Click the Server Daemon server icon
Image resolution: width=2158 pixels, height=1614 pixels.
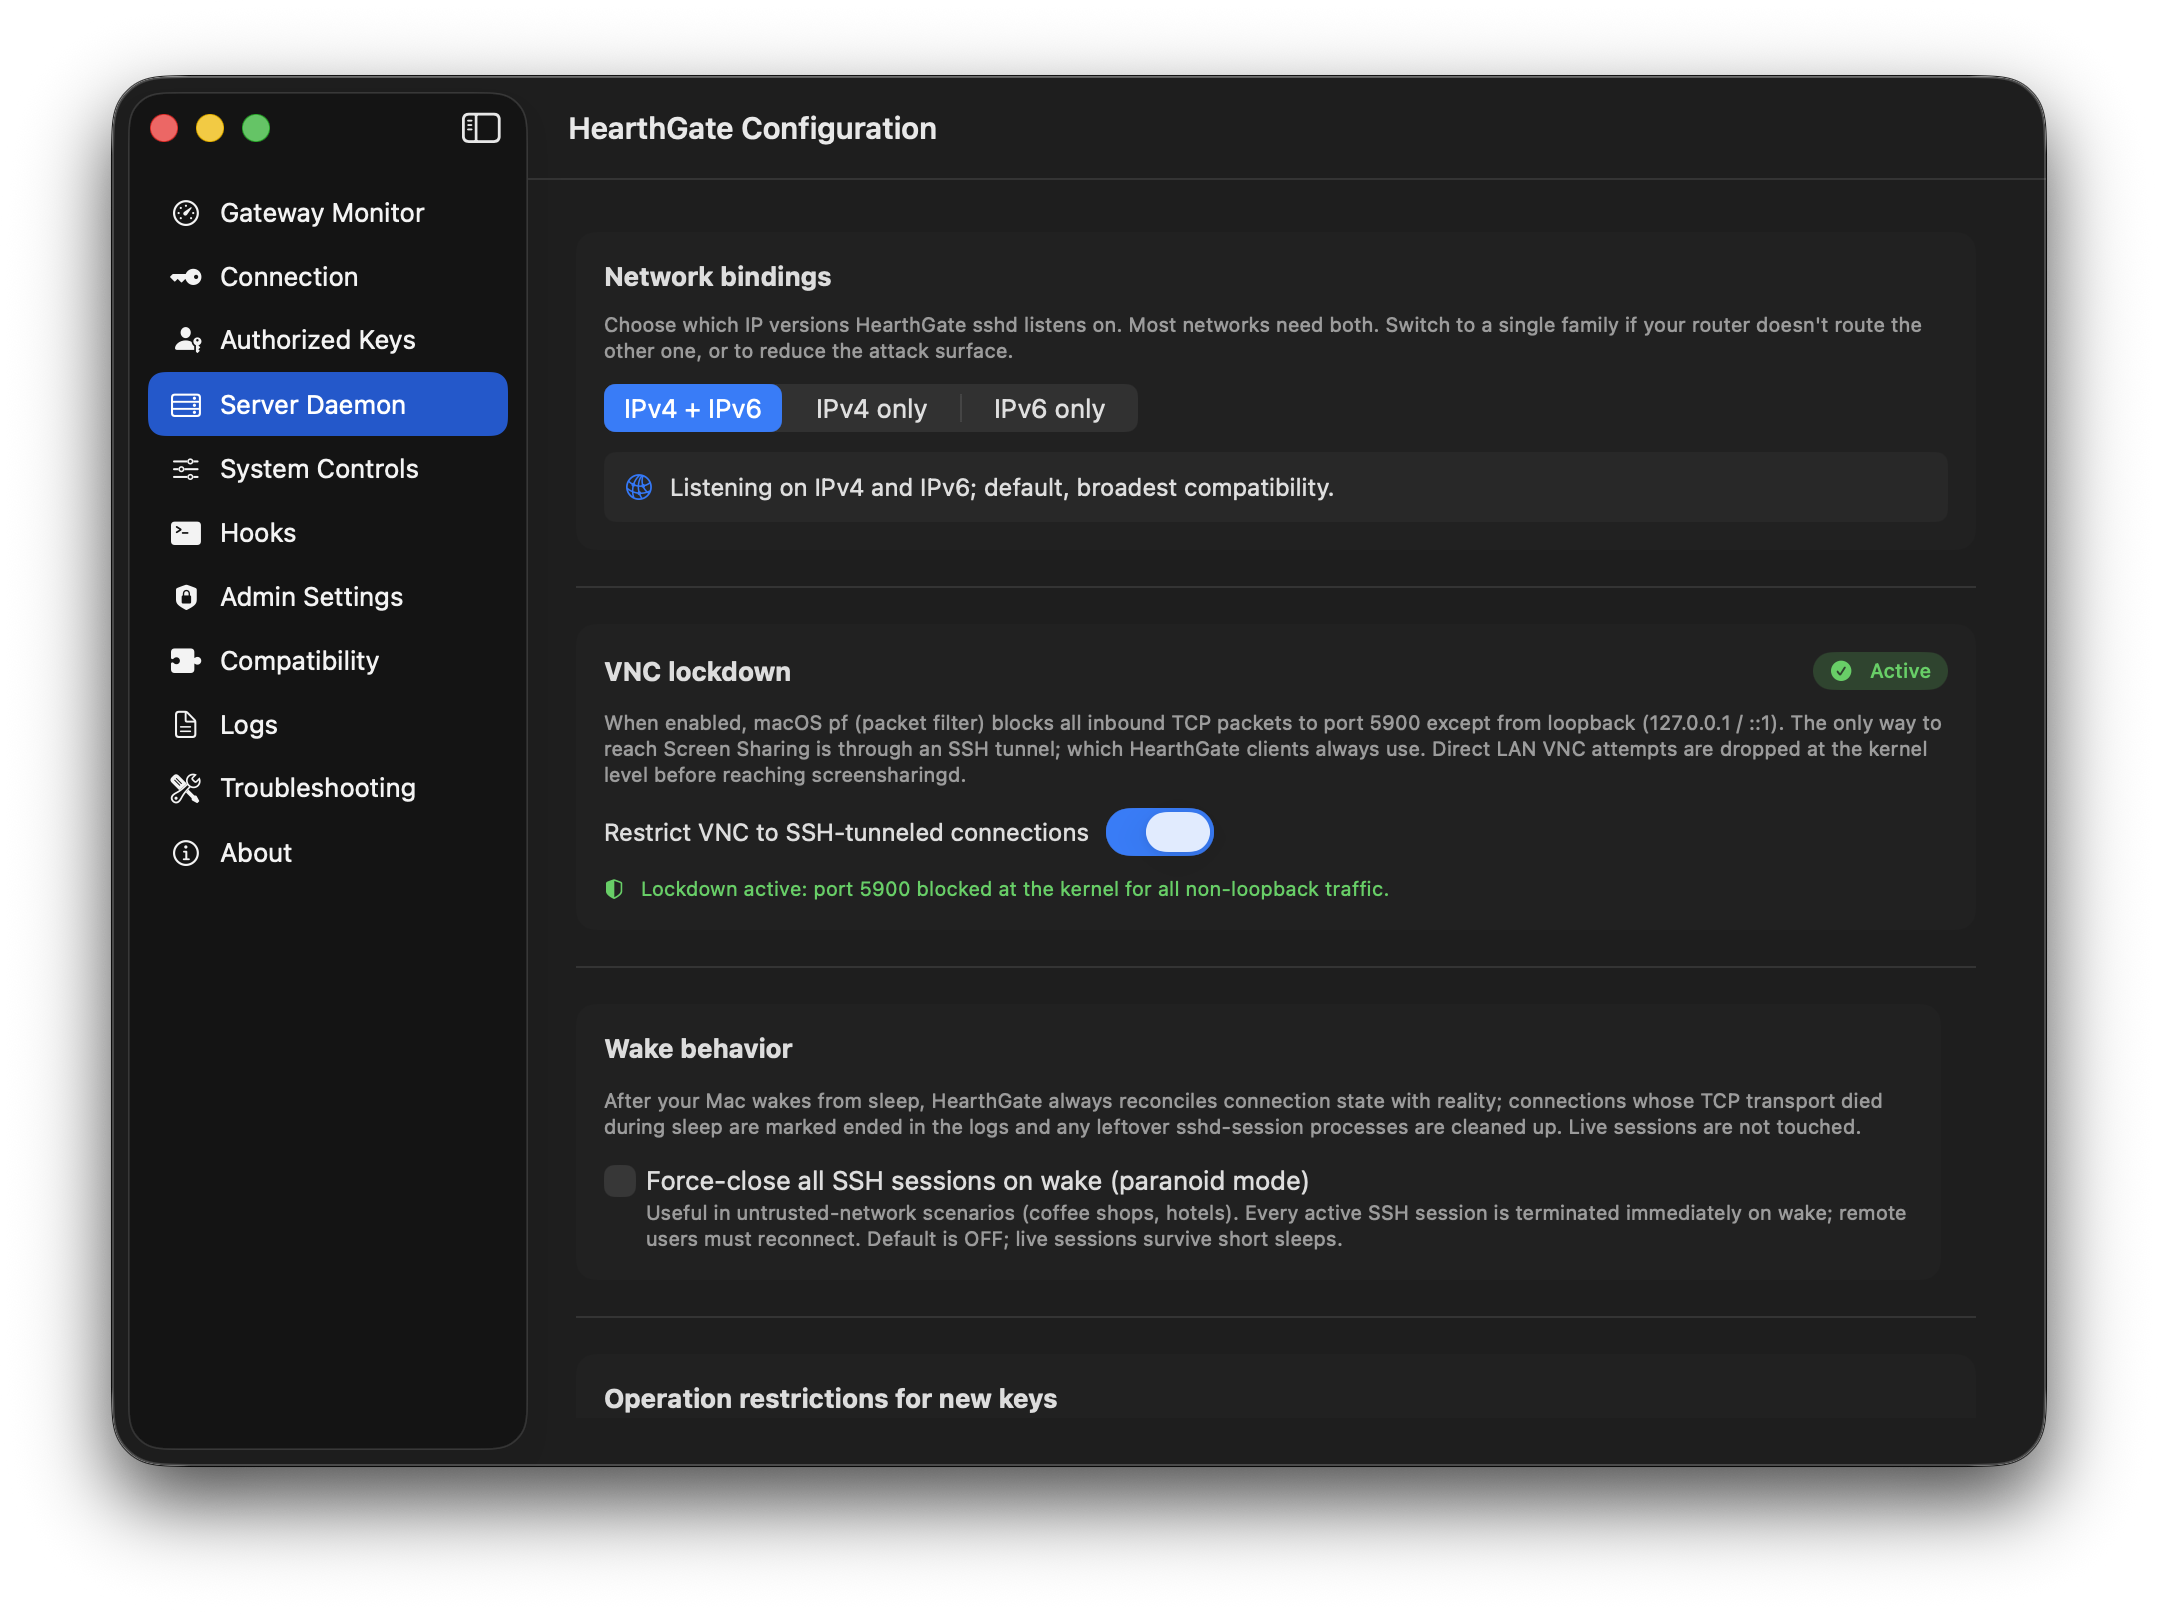tap(186, 405)
